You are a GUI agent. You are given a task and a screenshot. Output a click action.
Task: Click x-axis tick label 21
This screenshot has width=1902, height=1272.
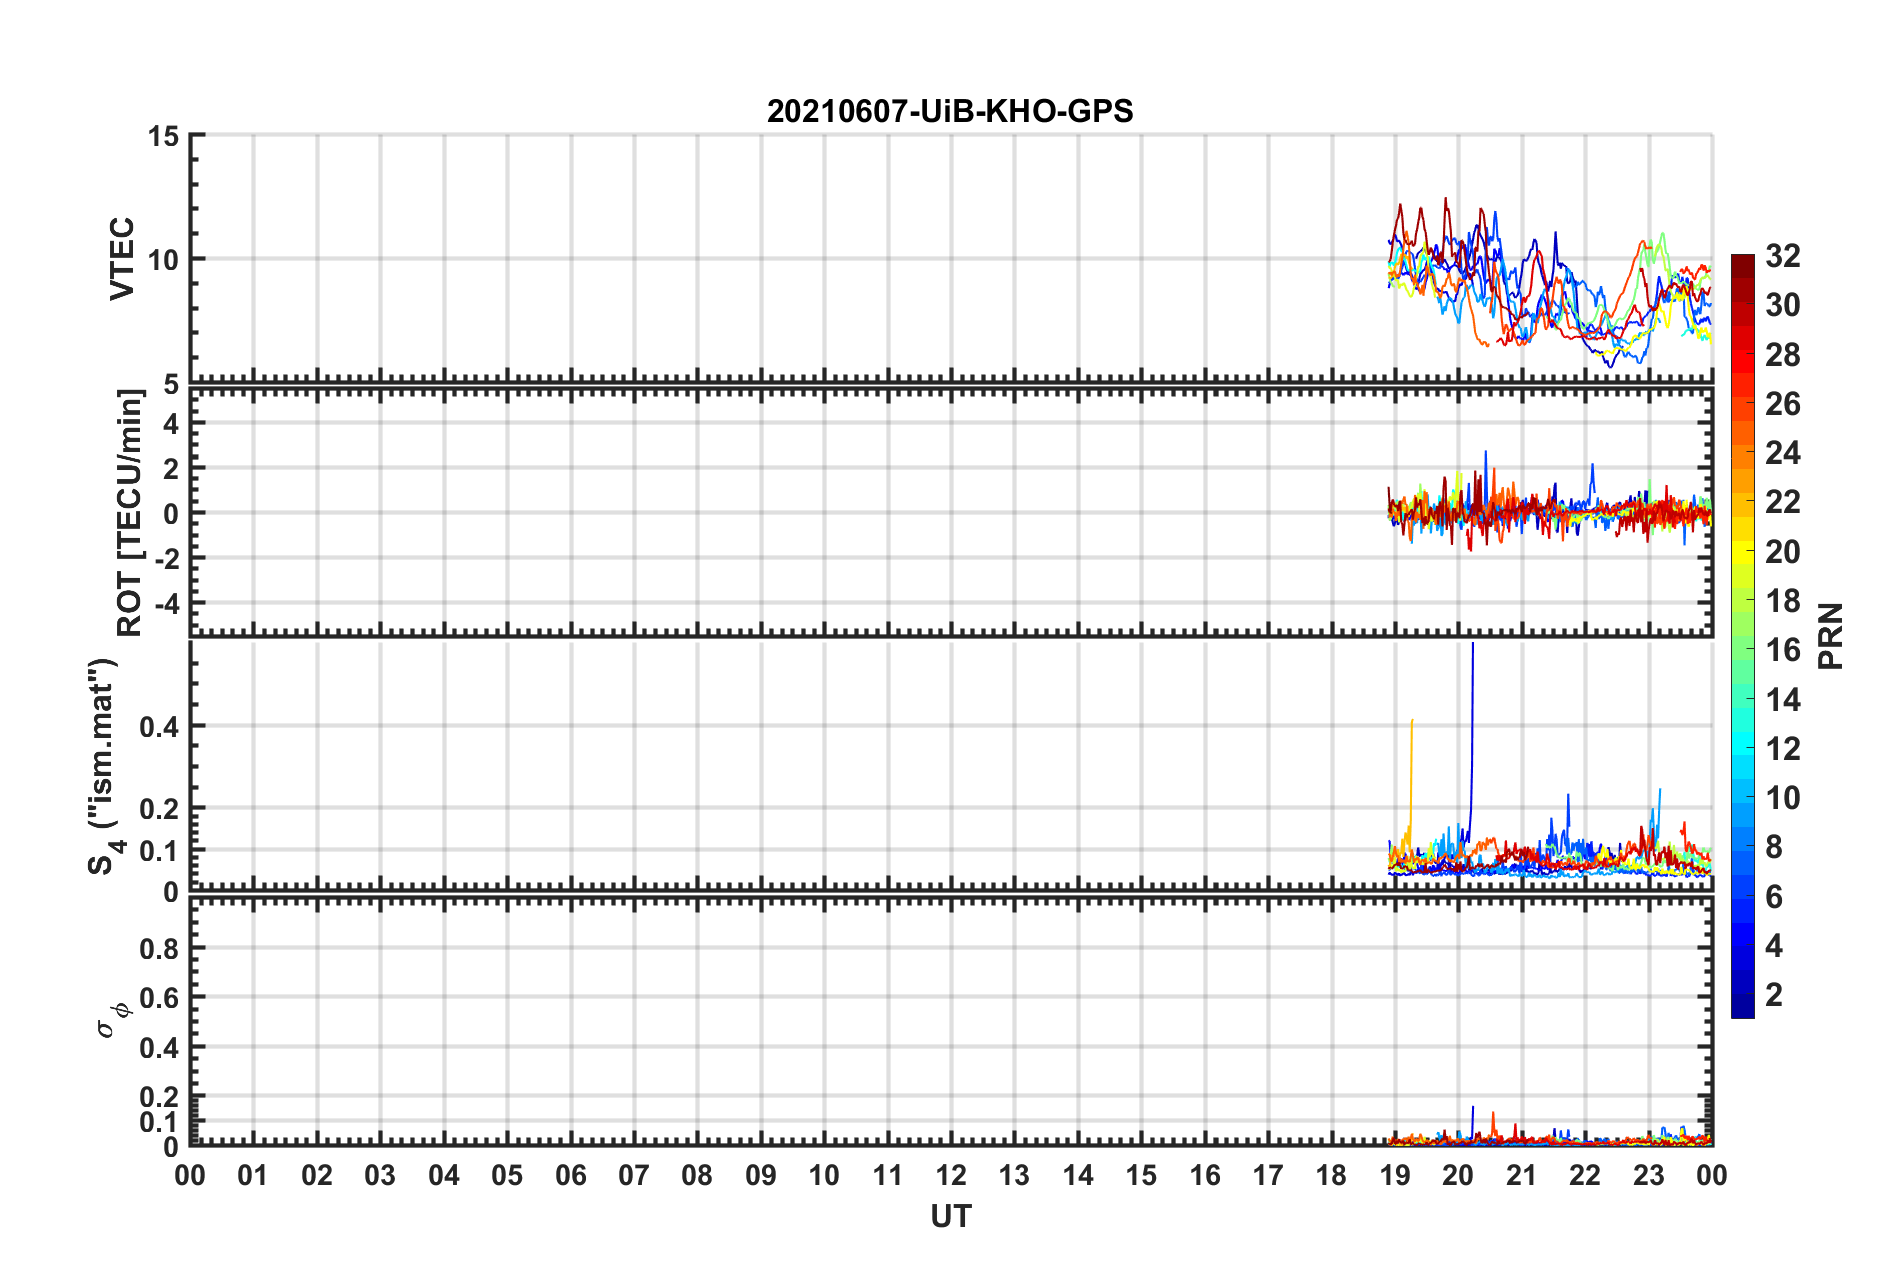pyautogui.click(x=1521, y=1175)
